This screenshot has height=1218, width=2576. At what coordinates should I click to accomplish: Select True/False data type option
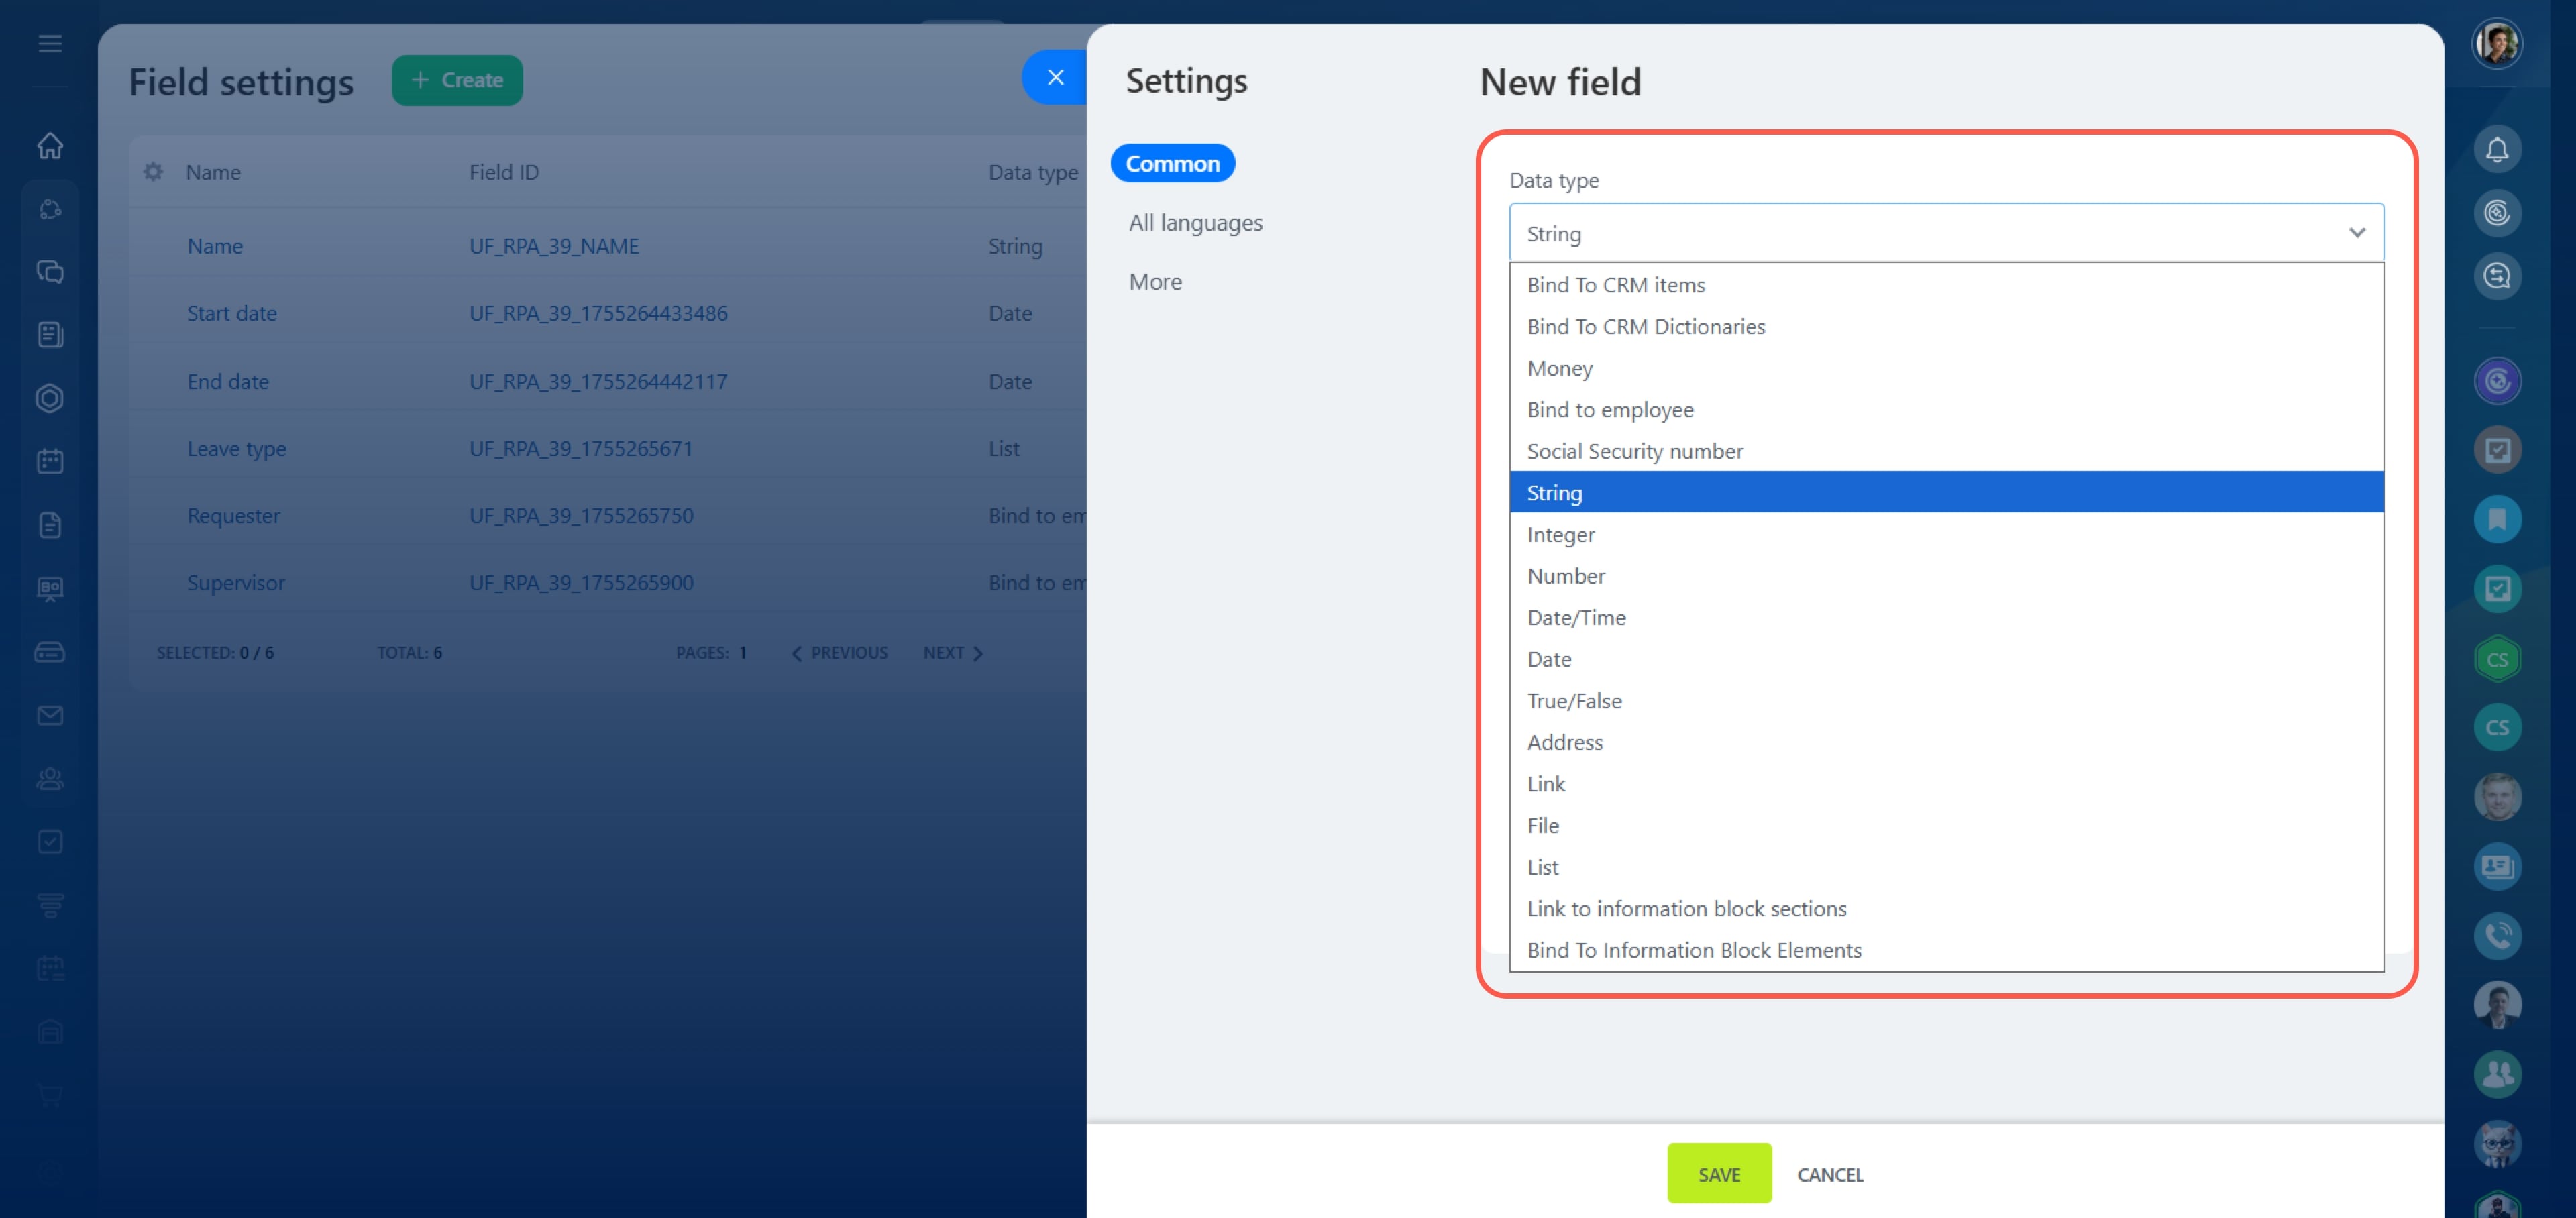pos(1574,701)
